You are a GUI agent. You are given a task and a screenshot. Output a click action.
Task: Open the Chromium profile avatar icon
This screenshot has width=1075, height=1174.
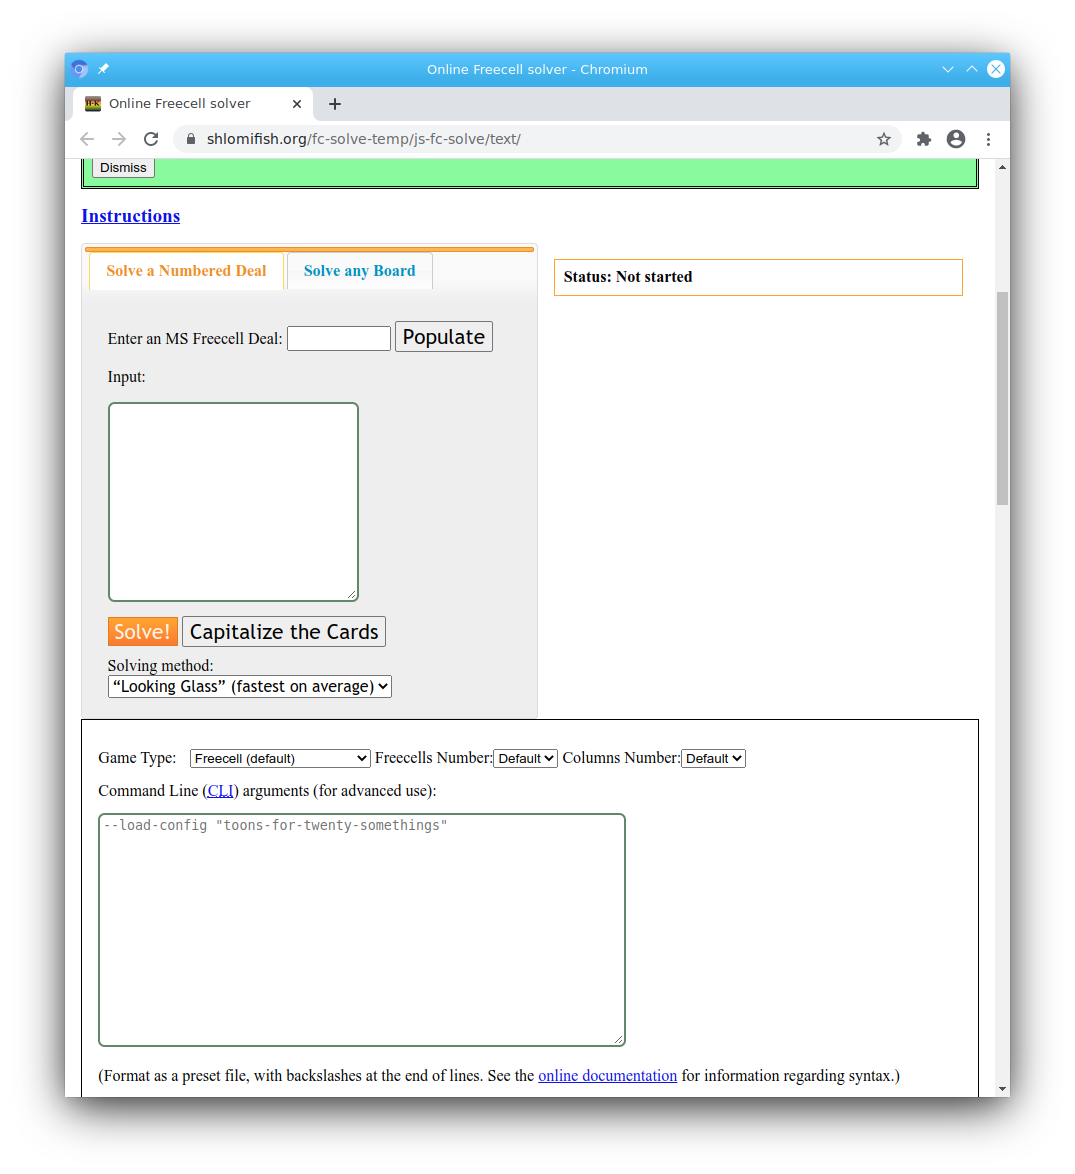(956, 139)
